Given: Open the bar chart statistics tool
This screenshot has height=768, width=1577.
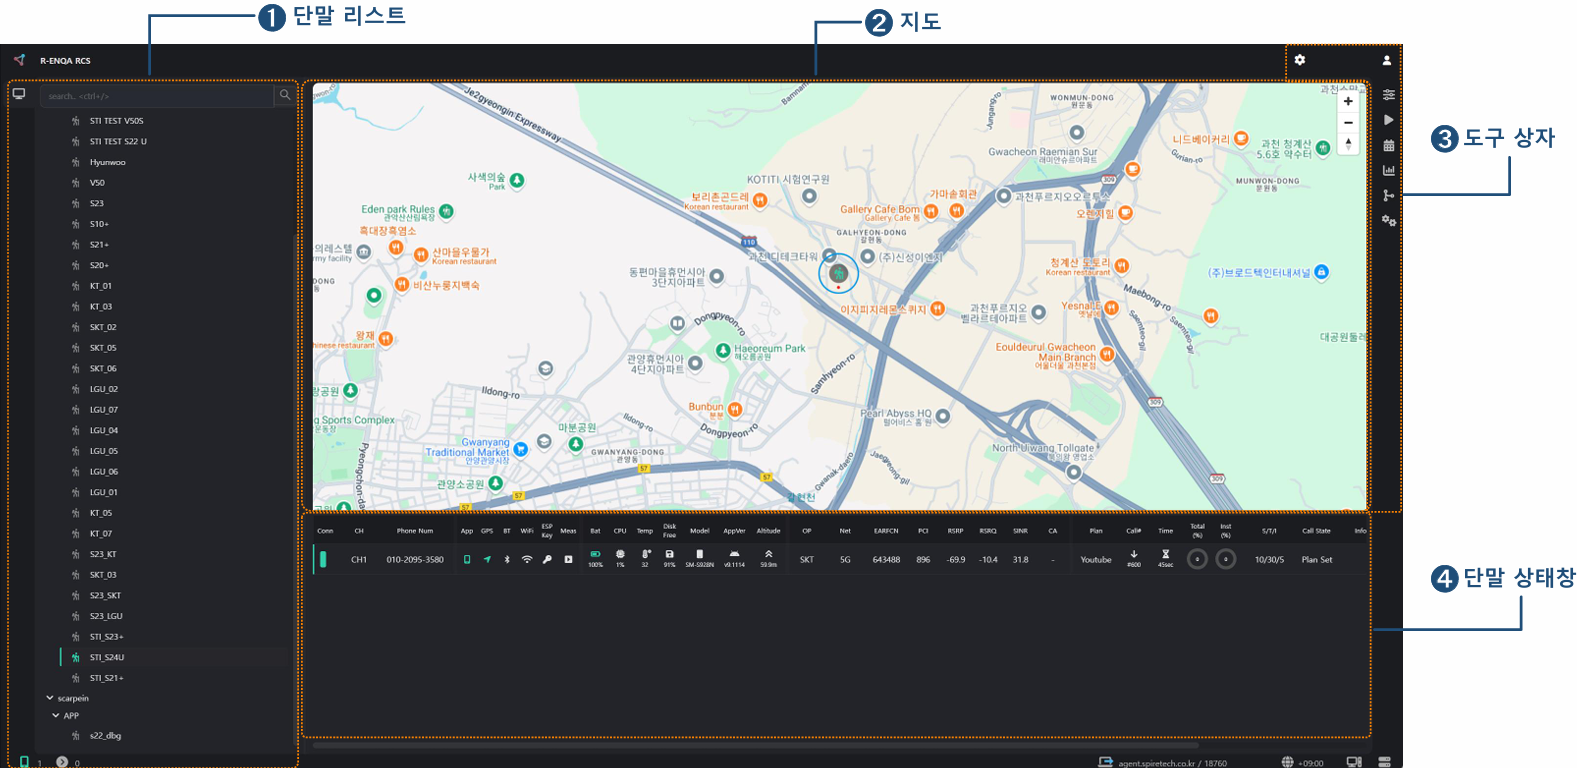Looking at the screenshot, I should point(1388,171).
